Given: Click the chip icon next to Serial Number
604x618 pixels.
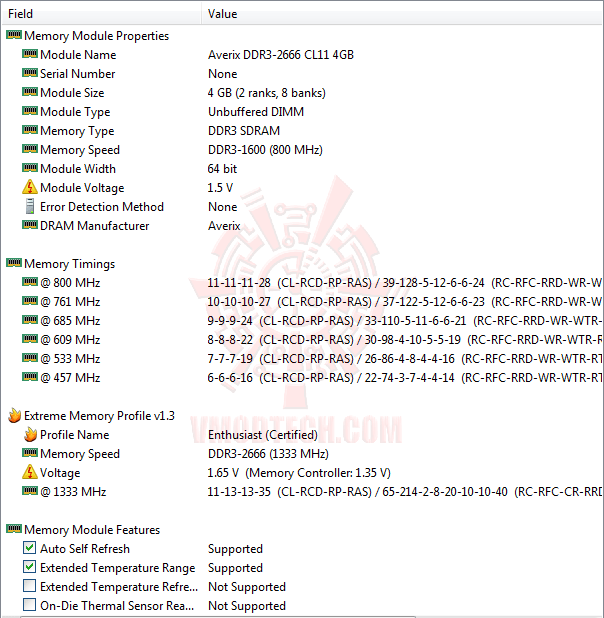Looking at the screenshot, I should pyautogui.click(x=30, y=73).
